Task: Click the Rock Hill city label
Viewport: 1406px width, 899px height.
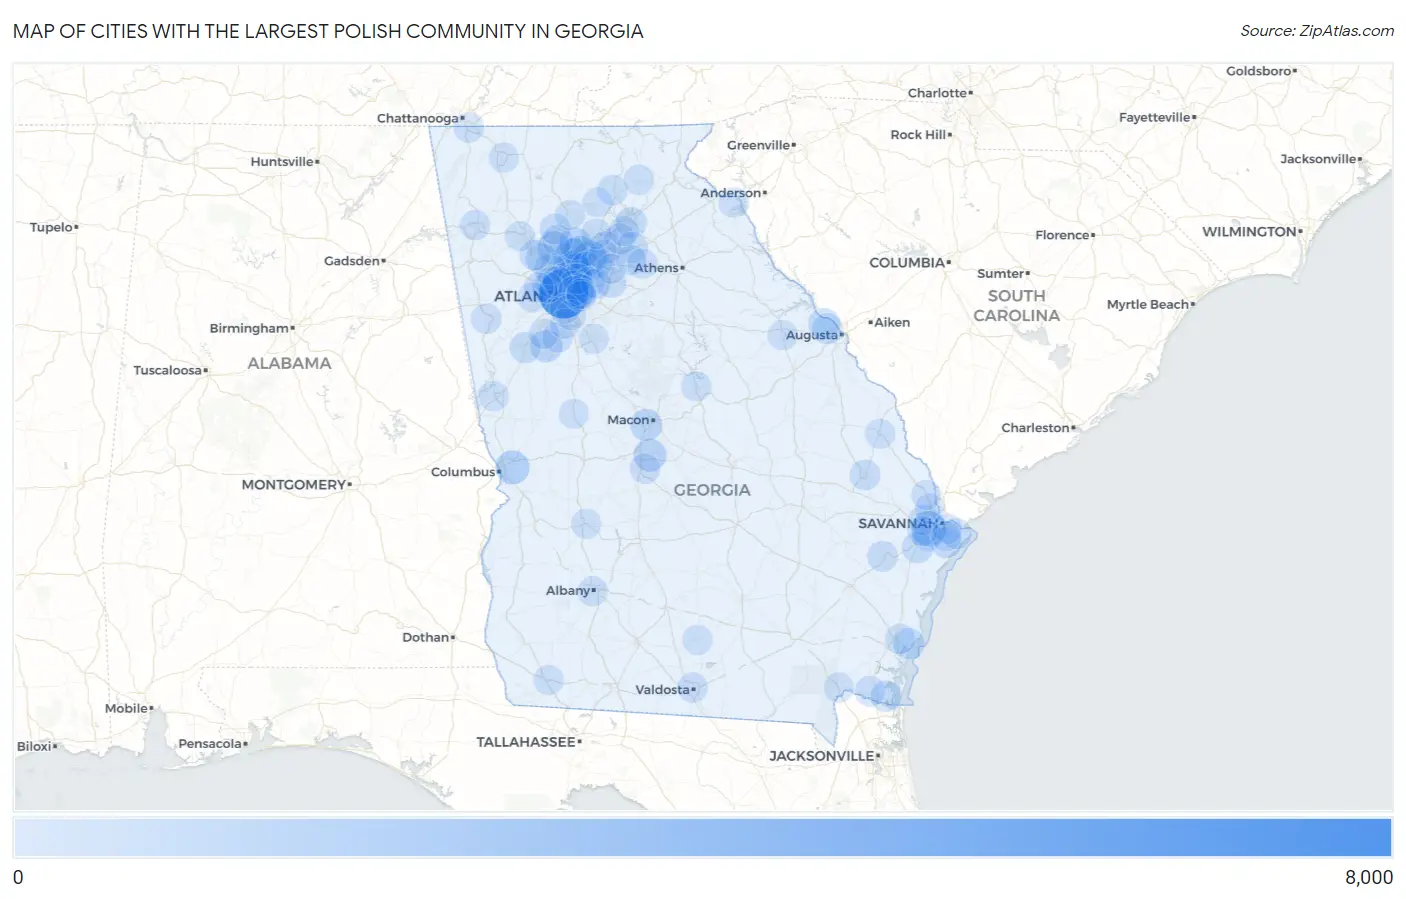Action: tap(918, 135)
